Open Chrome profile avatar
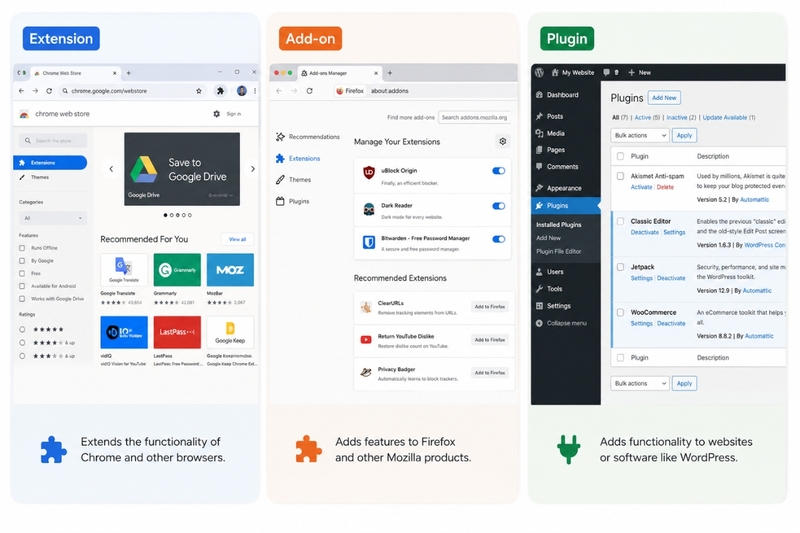800x533 pixels. (x=242, y=91)
